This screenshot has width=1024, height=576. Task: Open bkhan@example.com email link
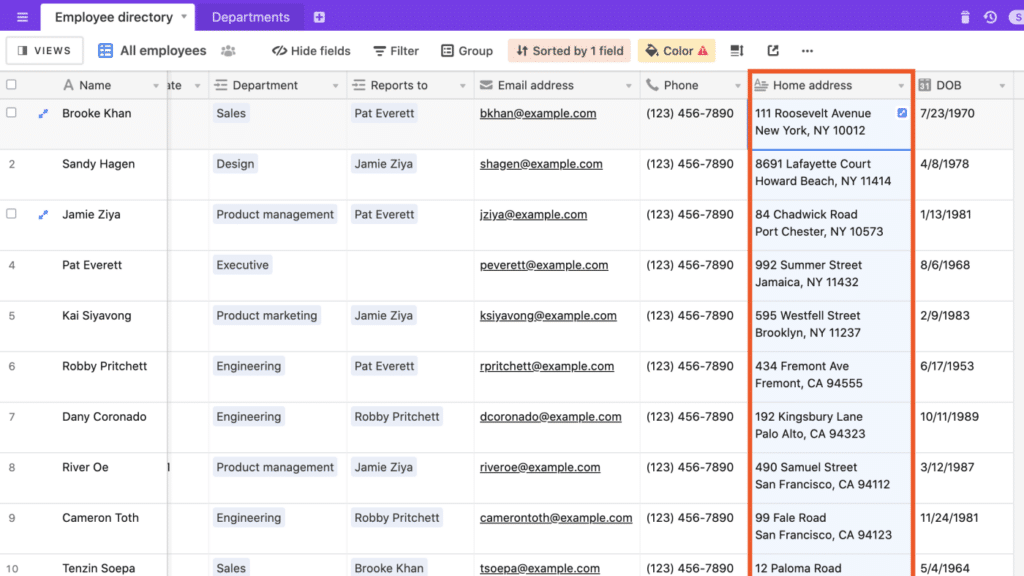[538, 114]
